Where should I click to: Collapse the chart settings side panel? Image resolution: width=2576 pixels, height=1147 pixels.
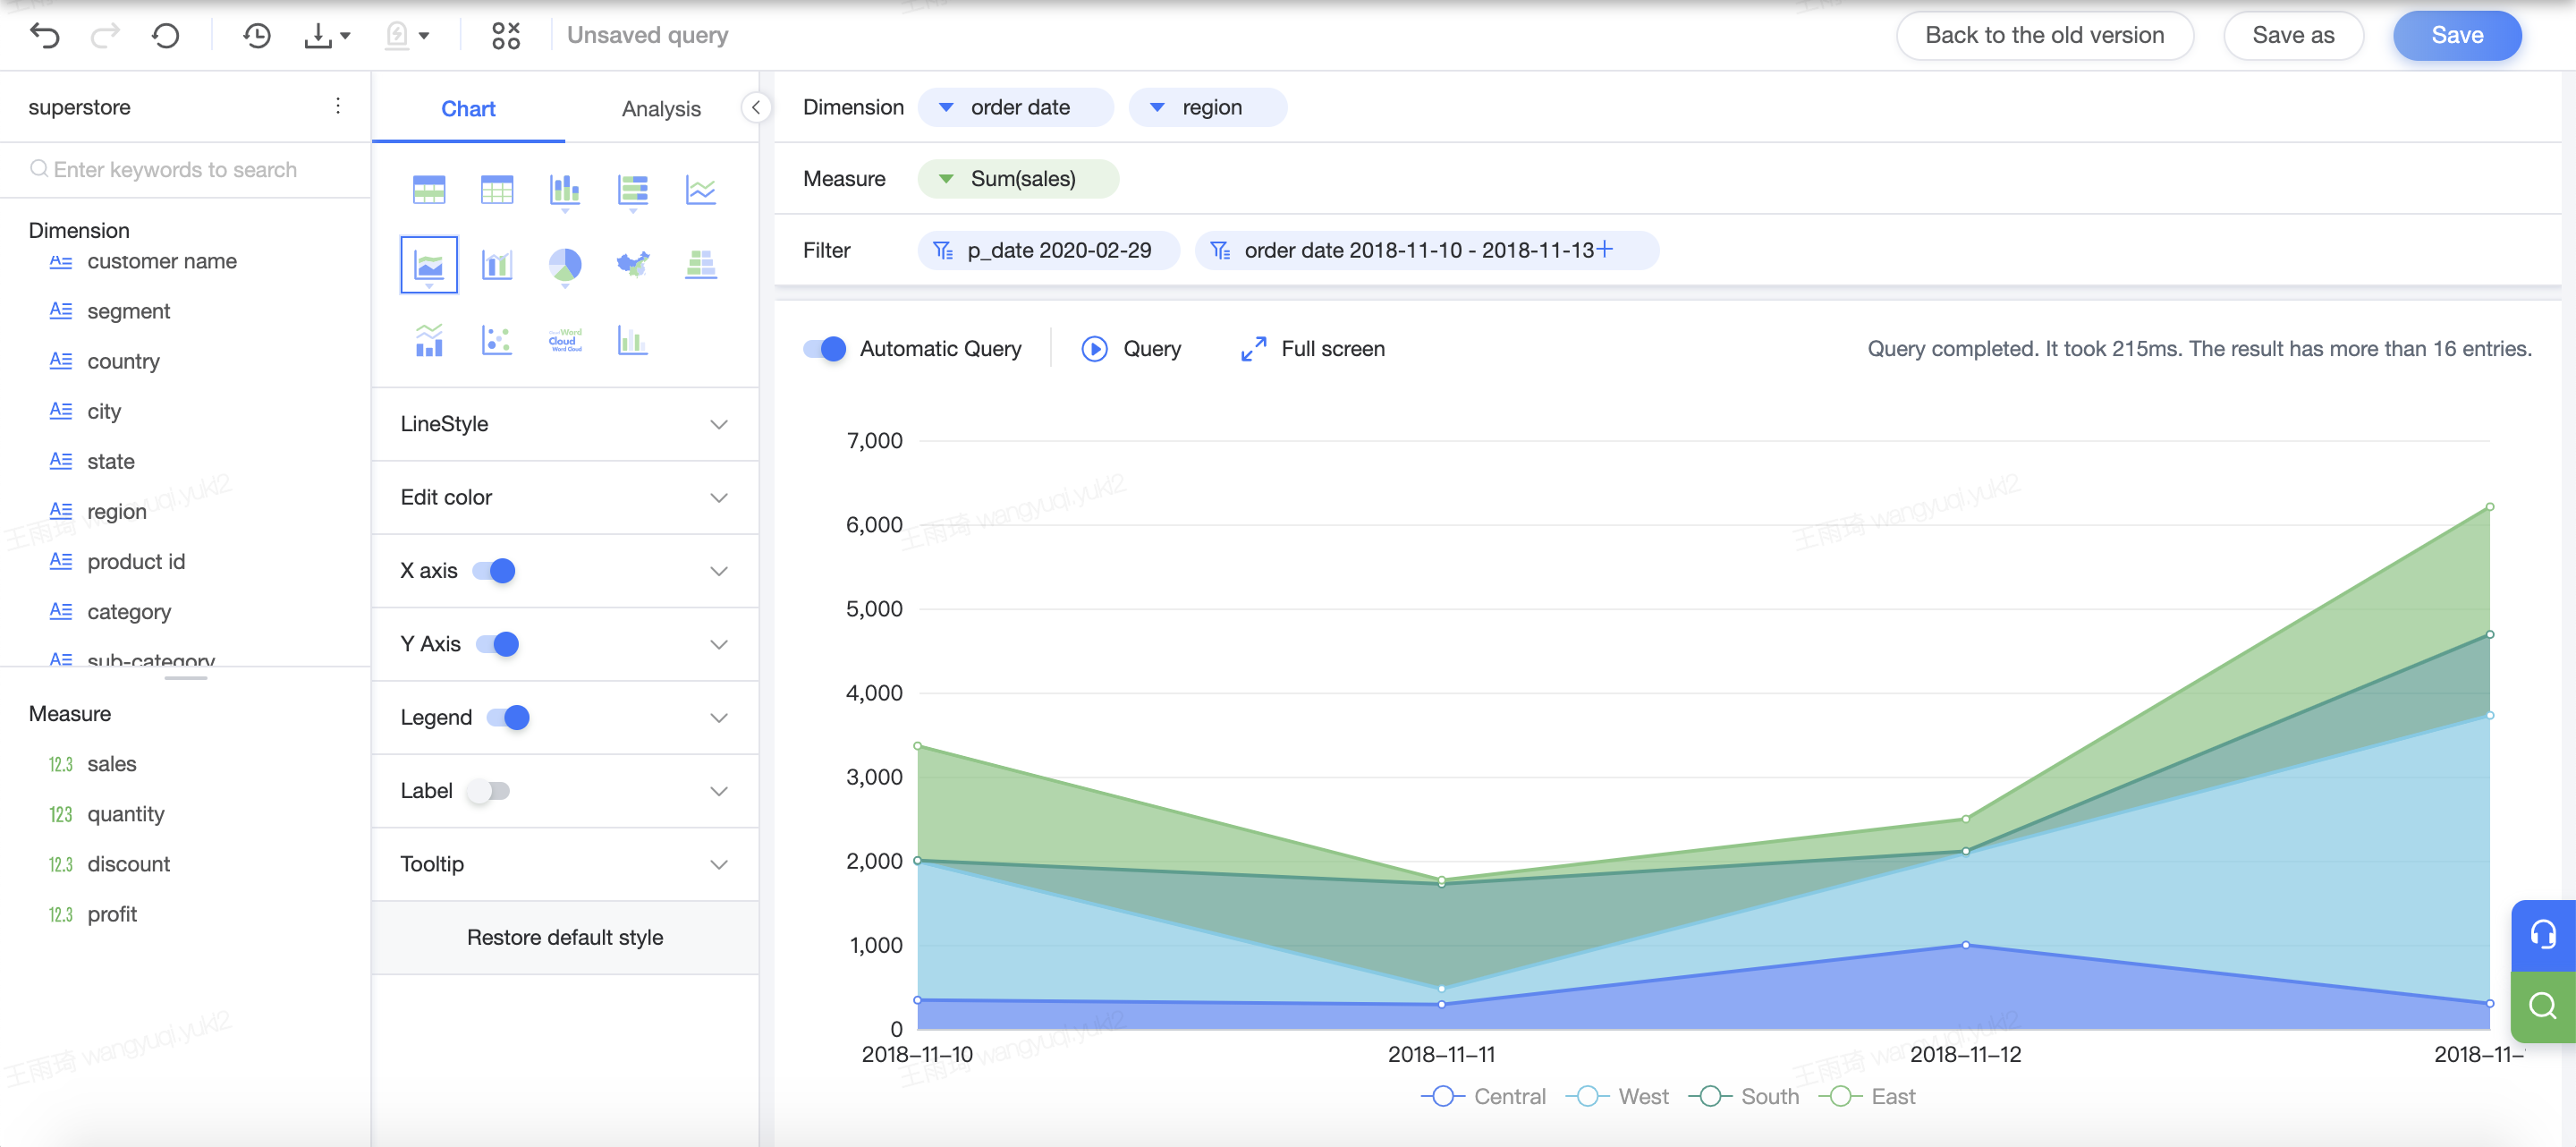tap(756, 107)
